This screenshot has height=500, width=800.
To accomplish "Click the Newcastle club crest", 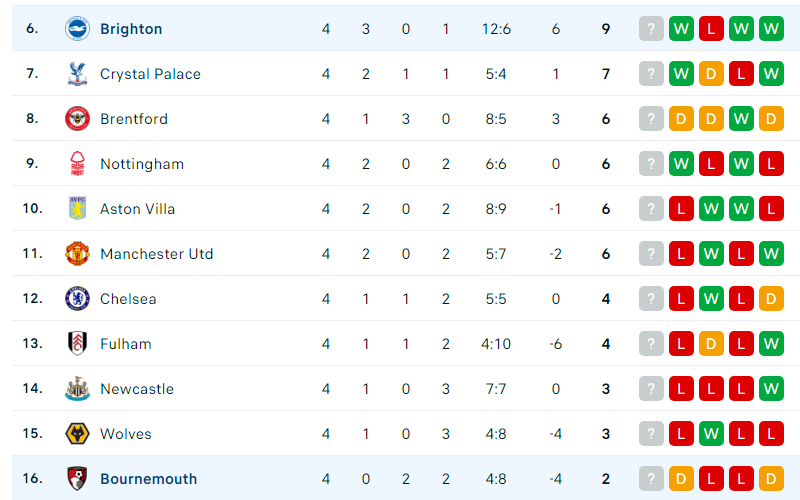I will coord(78,389).
